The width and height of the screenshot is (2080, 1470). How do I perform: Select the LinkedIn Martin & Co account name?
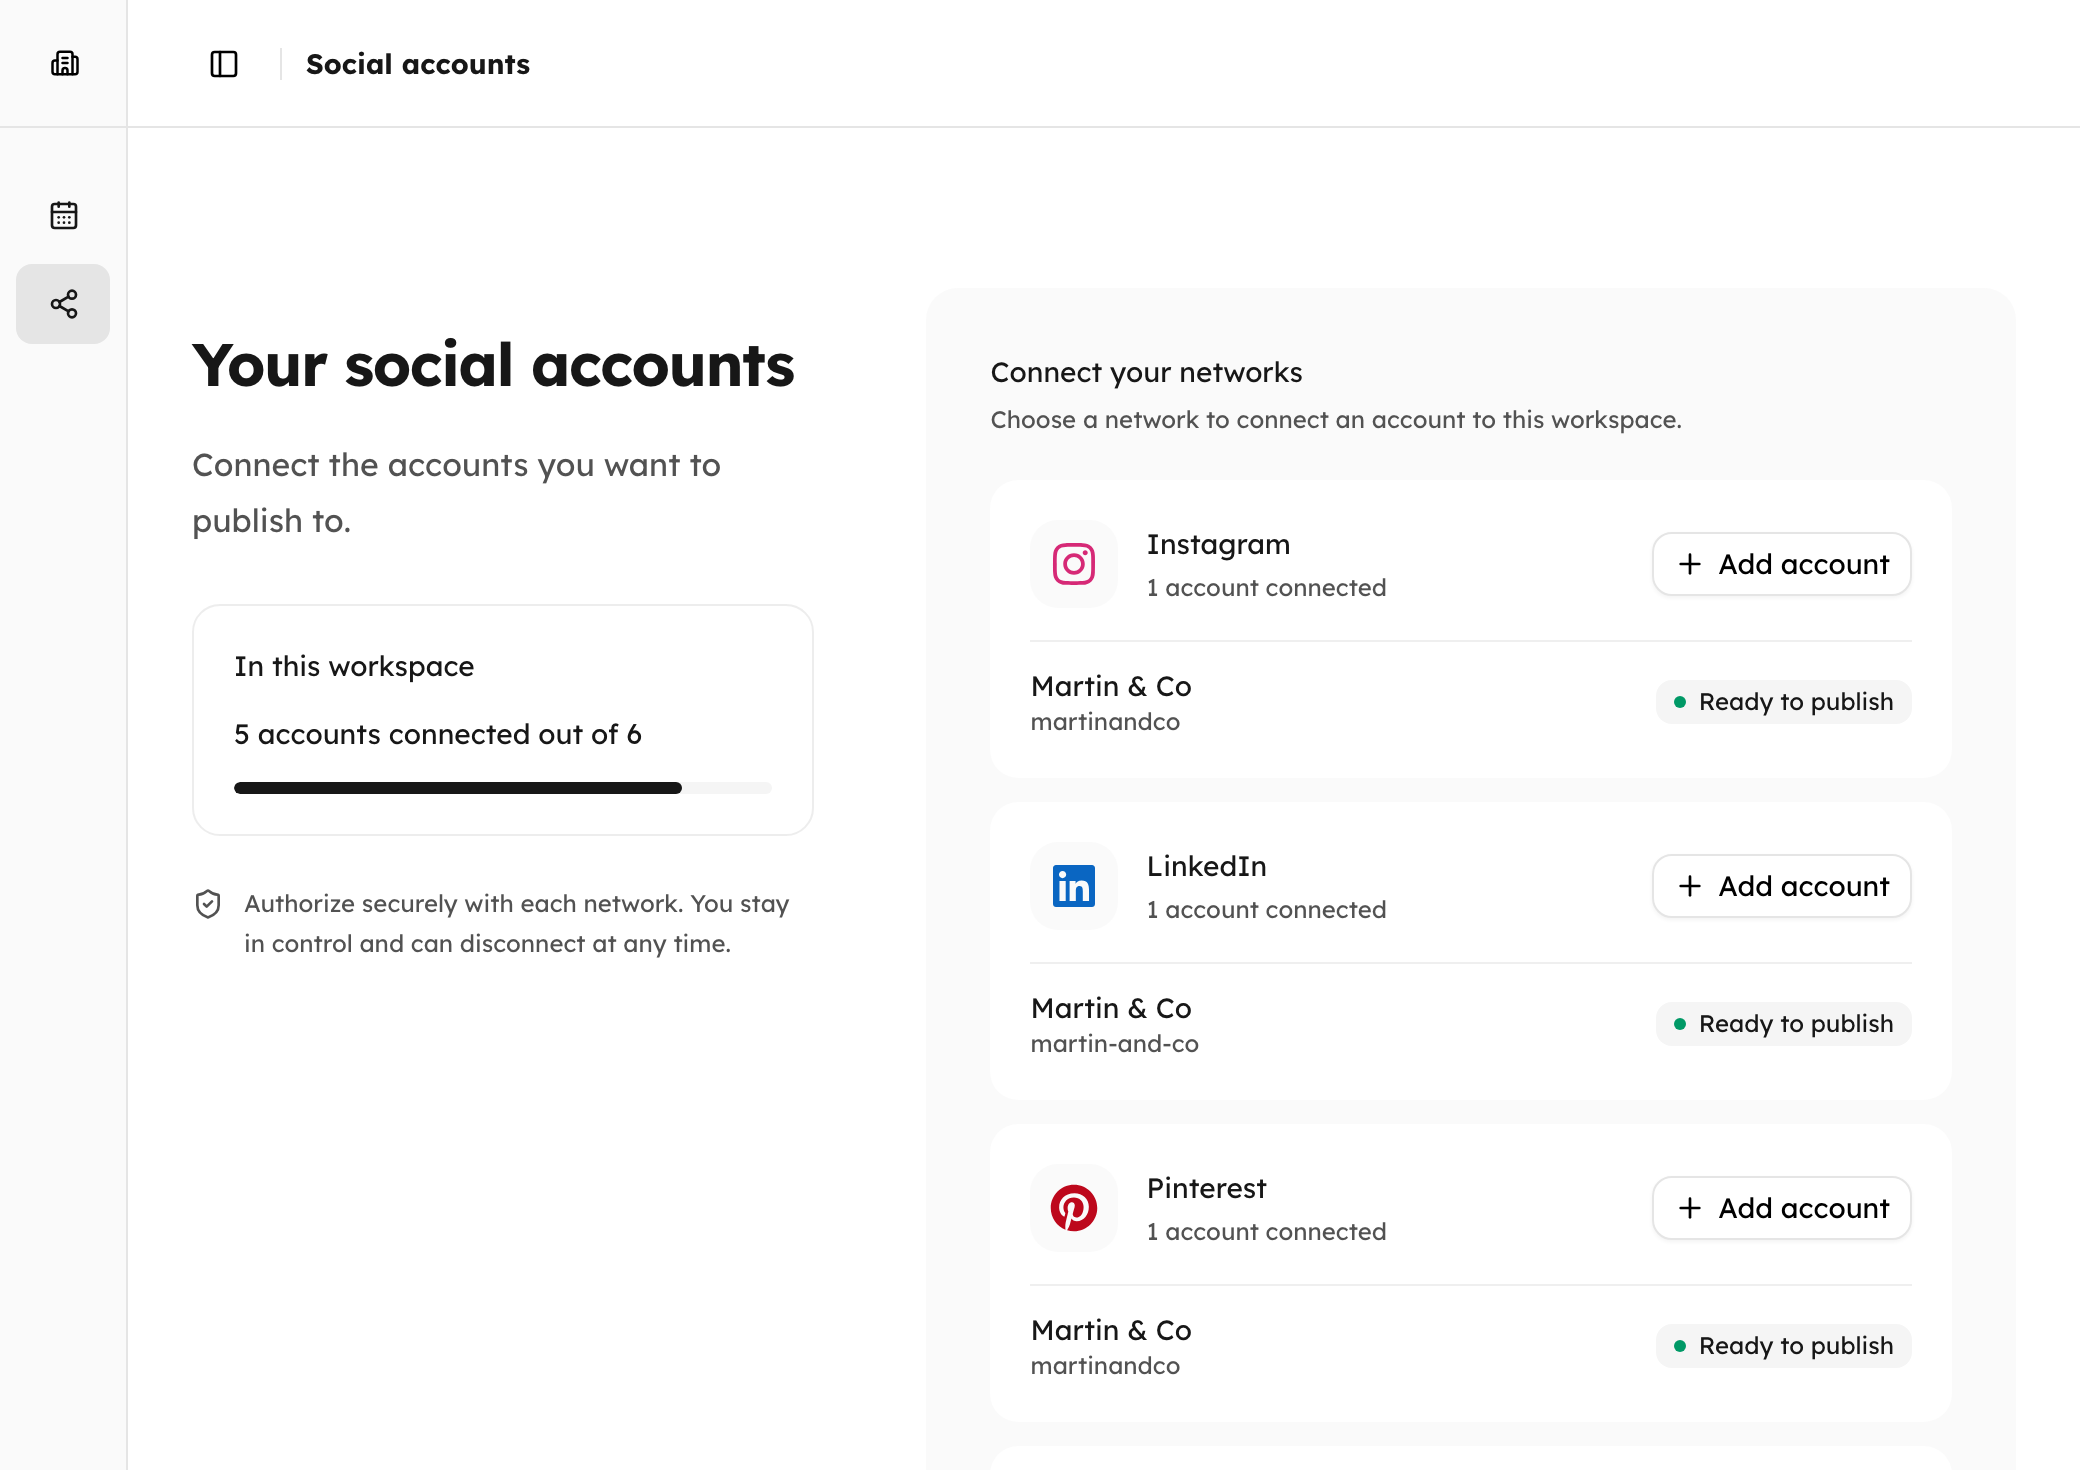coord(1111,1008)
